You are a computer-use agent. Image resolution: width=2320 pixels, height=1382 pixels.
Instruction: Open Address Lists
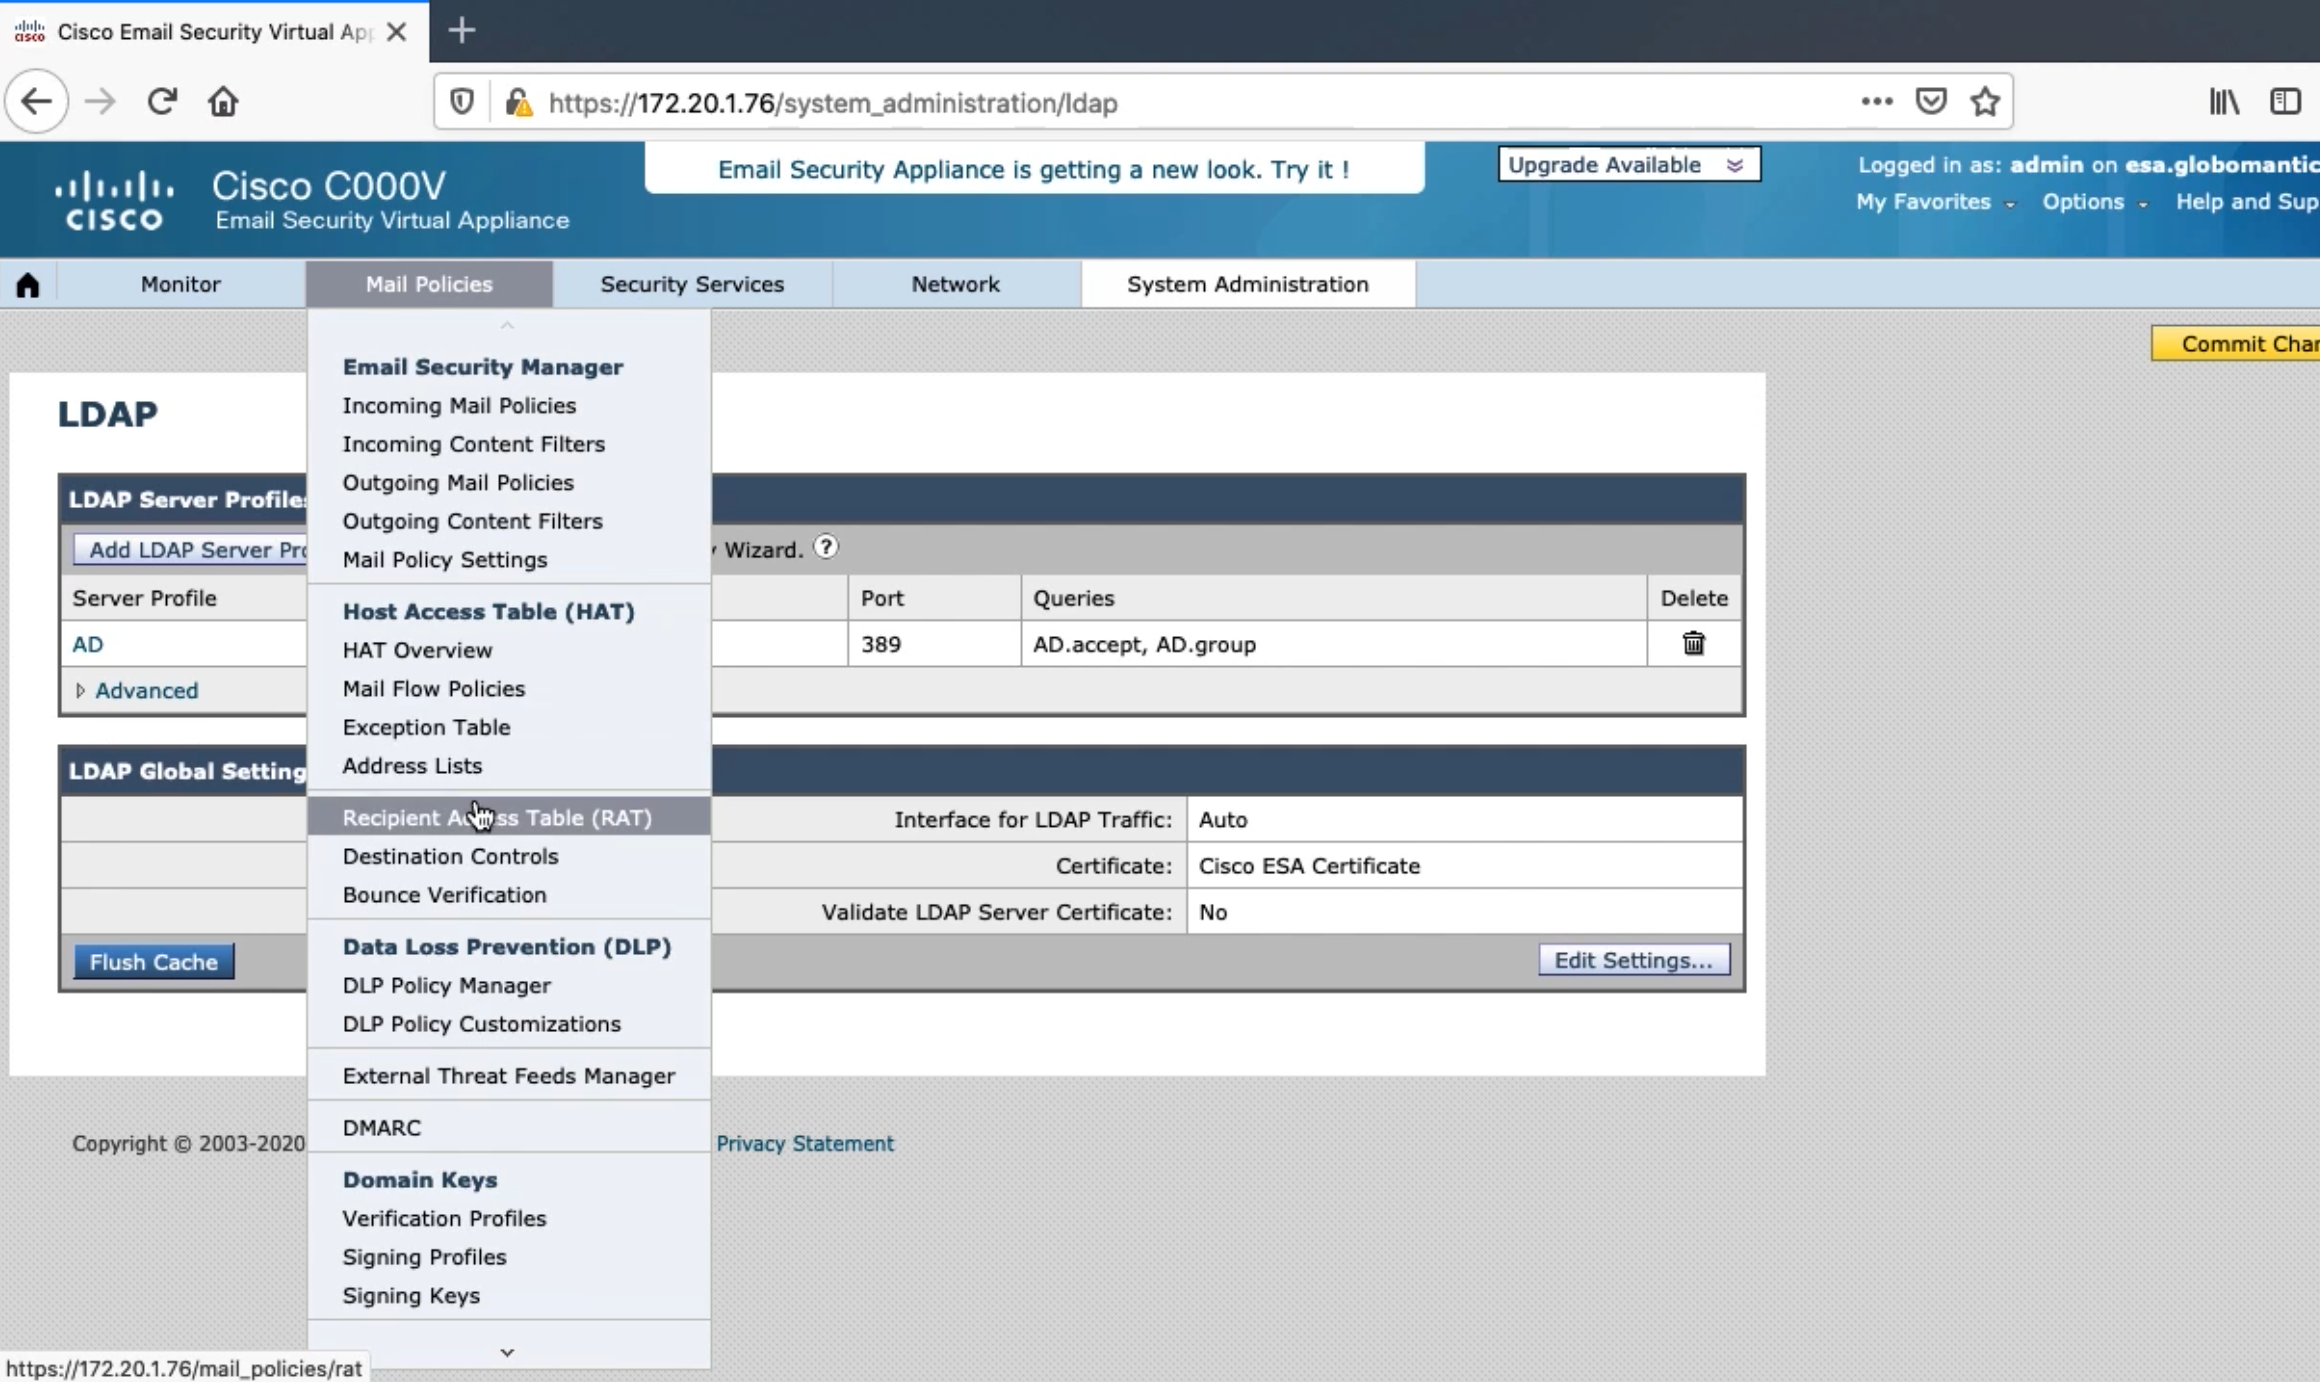click(412, 765)
